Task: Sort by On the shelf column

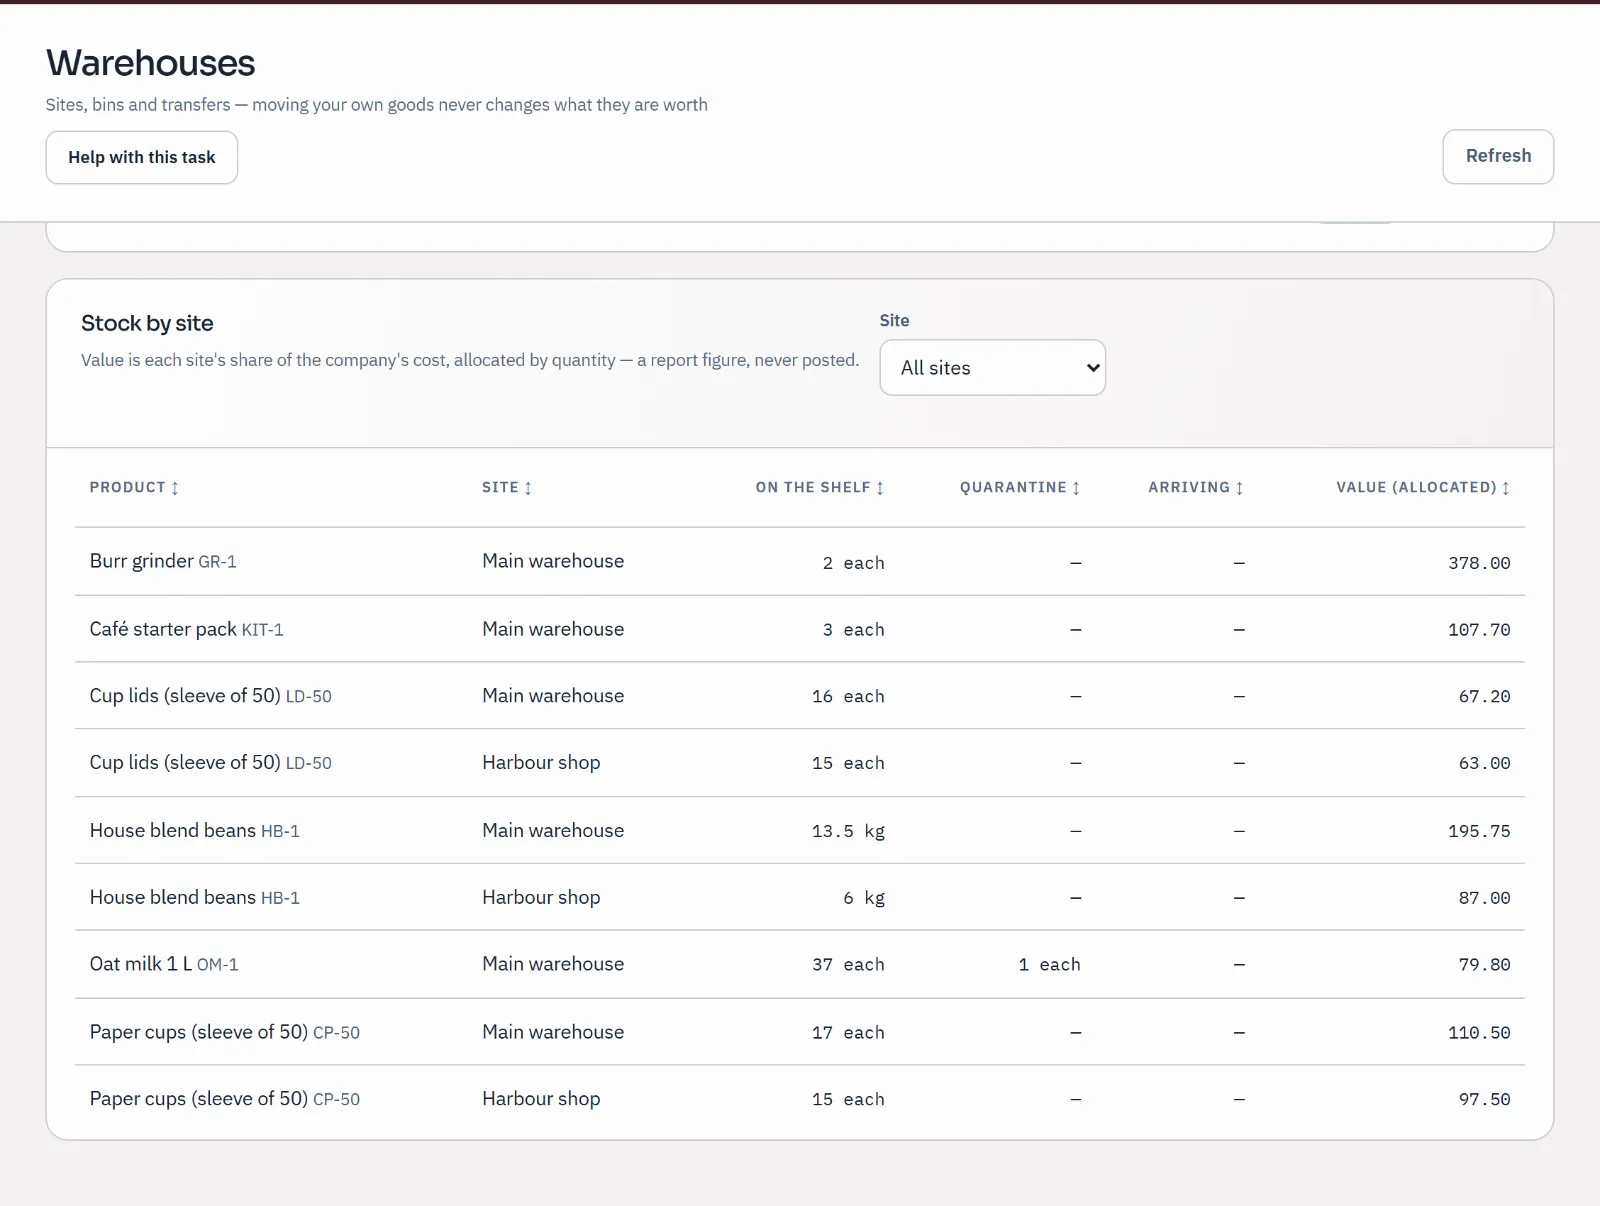Action: tap(820, 487)
